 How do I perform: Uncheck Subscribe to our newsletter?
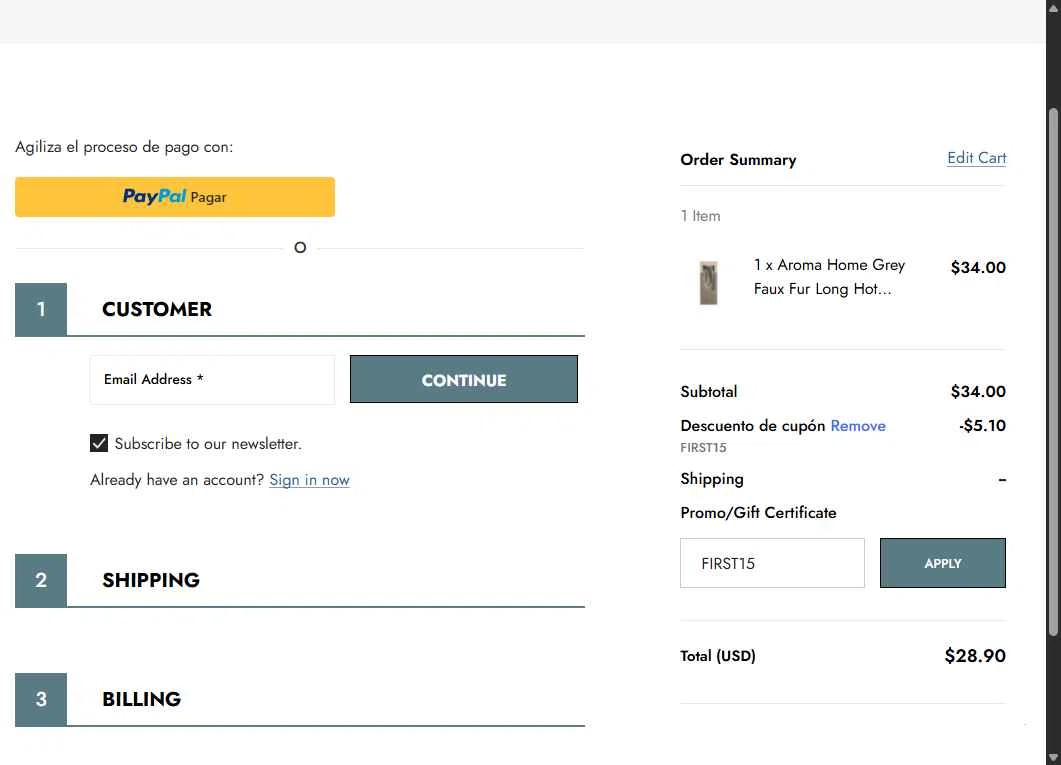(x=99, y=443)
